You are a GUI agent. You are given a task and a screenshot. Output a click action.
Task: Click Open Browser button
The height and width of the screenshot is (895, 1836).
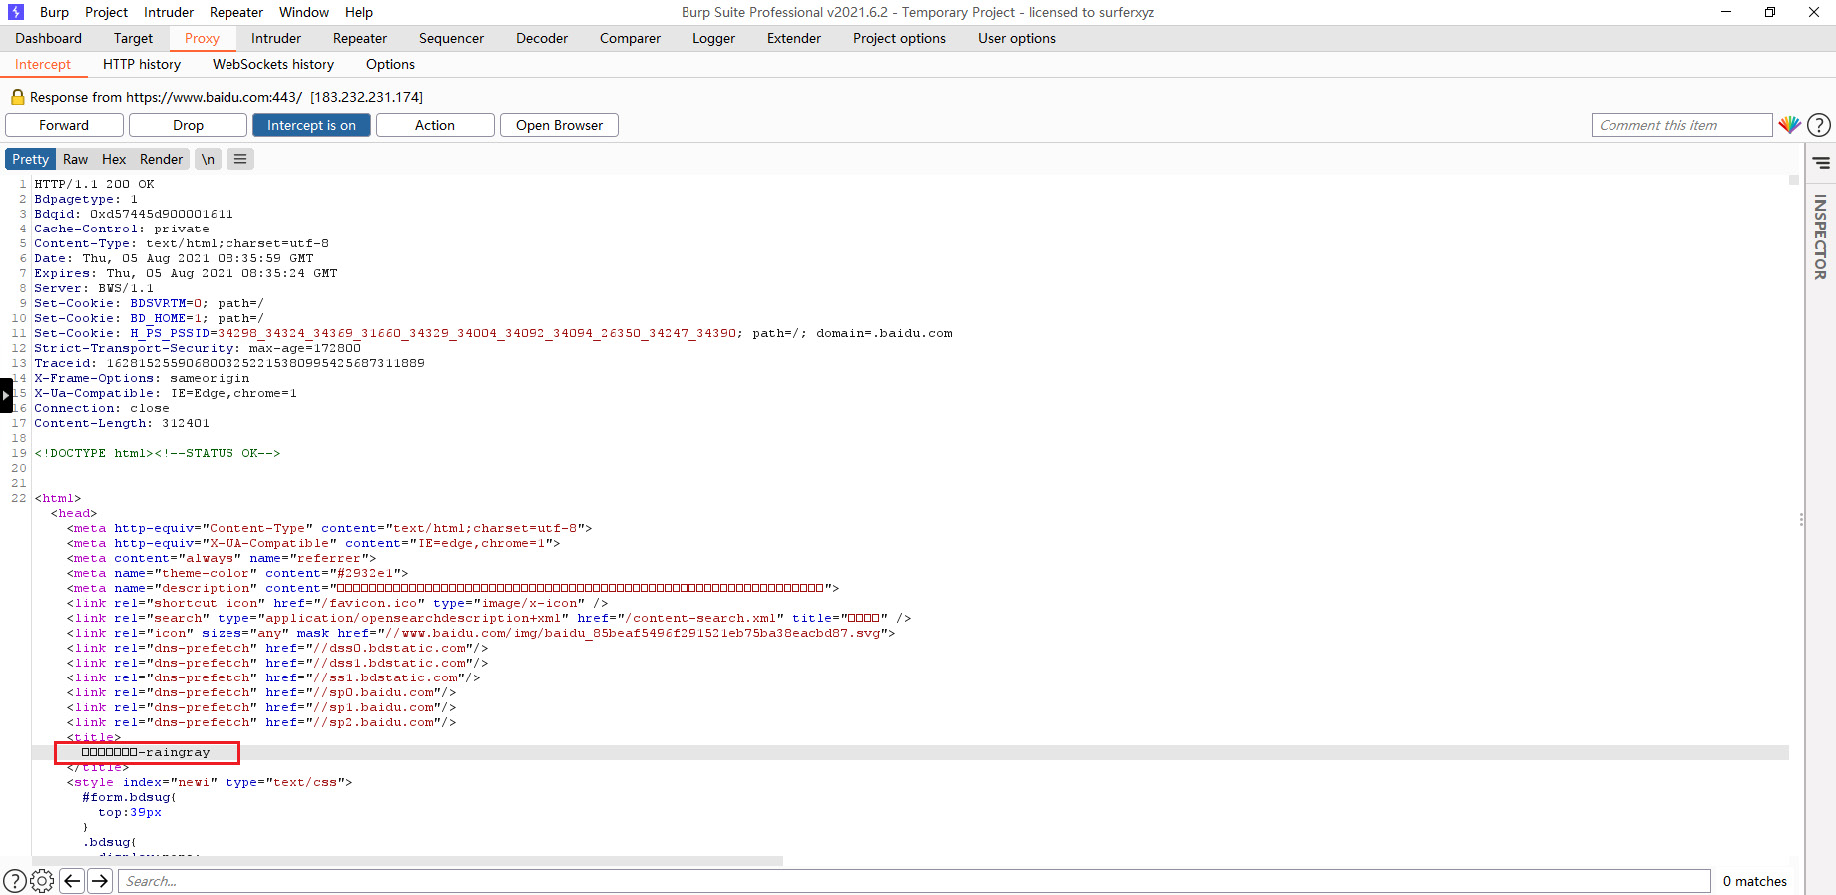click(x=559, y=125)
